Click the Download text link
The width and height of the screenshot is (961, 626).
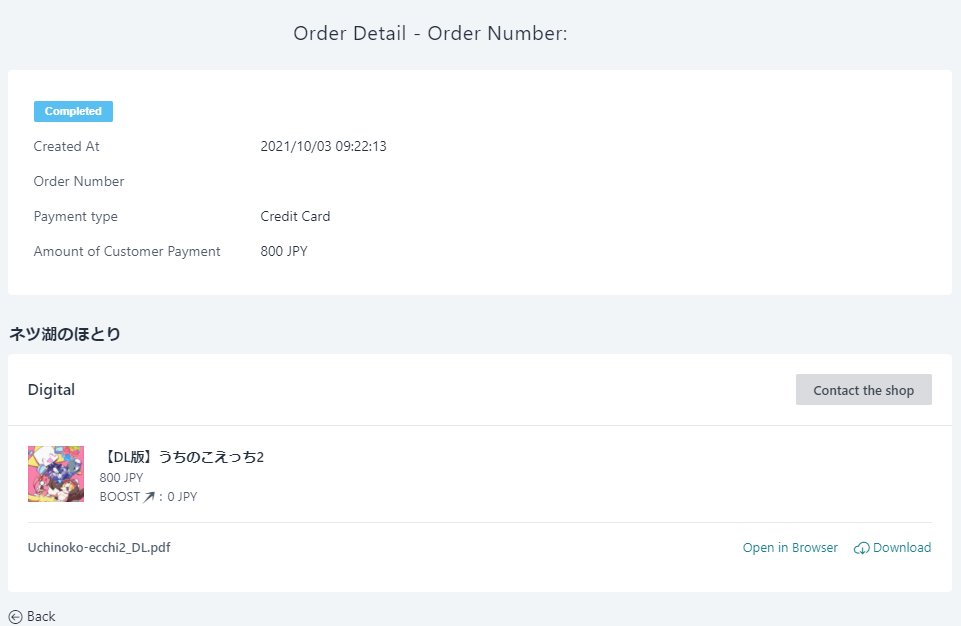point(902,548)
